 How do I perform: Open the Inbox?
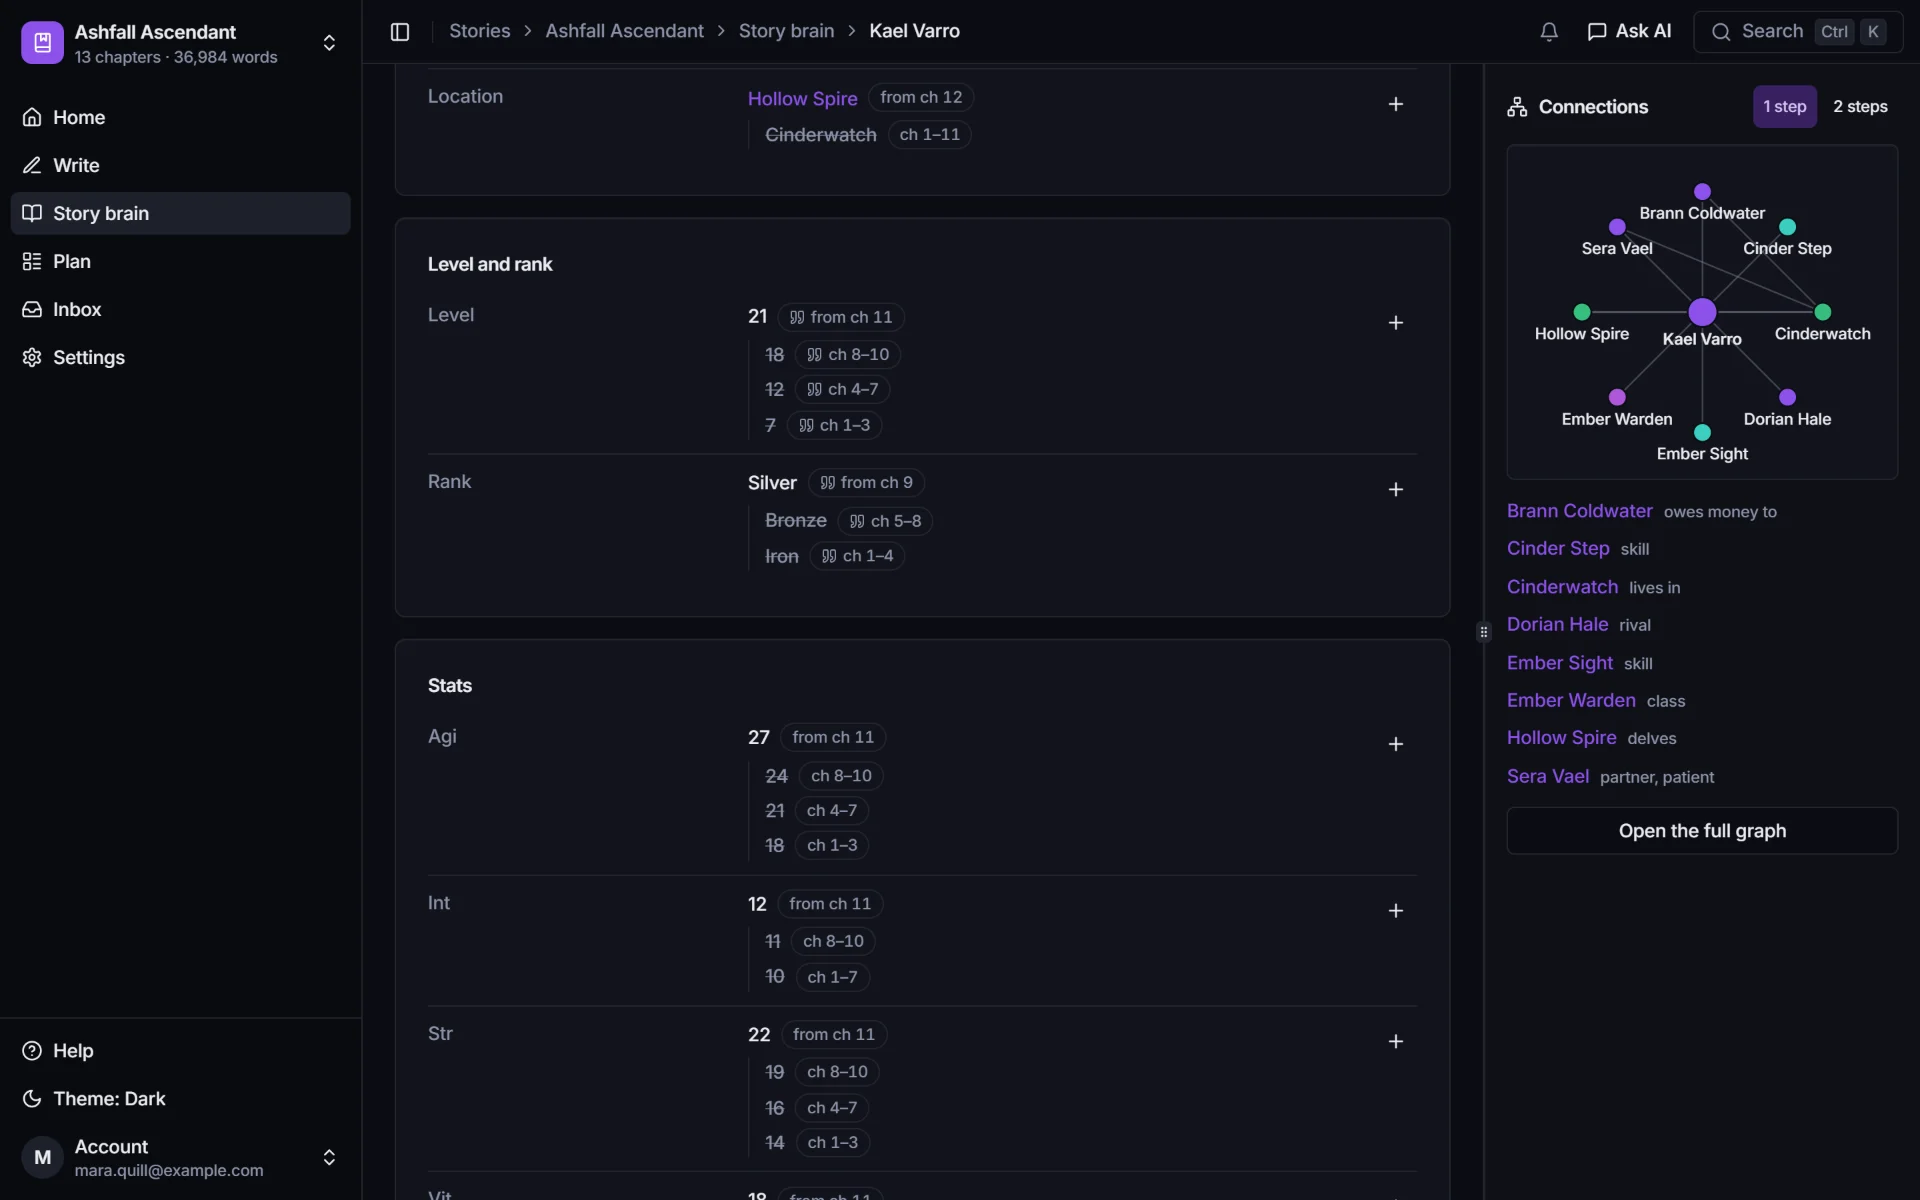180,309
